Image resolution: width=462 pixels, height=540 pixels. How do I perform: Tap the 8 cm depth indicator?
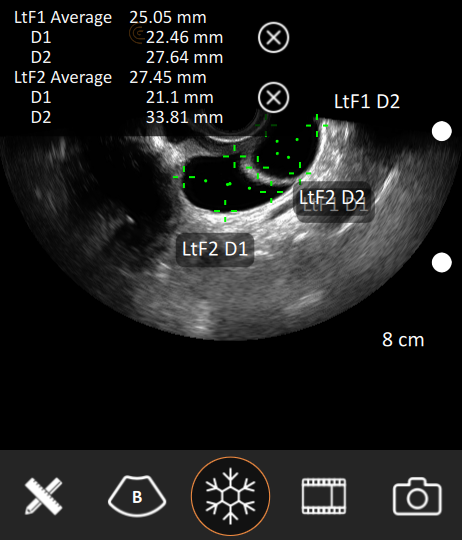403,340
